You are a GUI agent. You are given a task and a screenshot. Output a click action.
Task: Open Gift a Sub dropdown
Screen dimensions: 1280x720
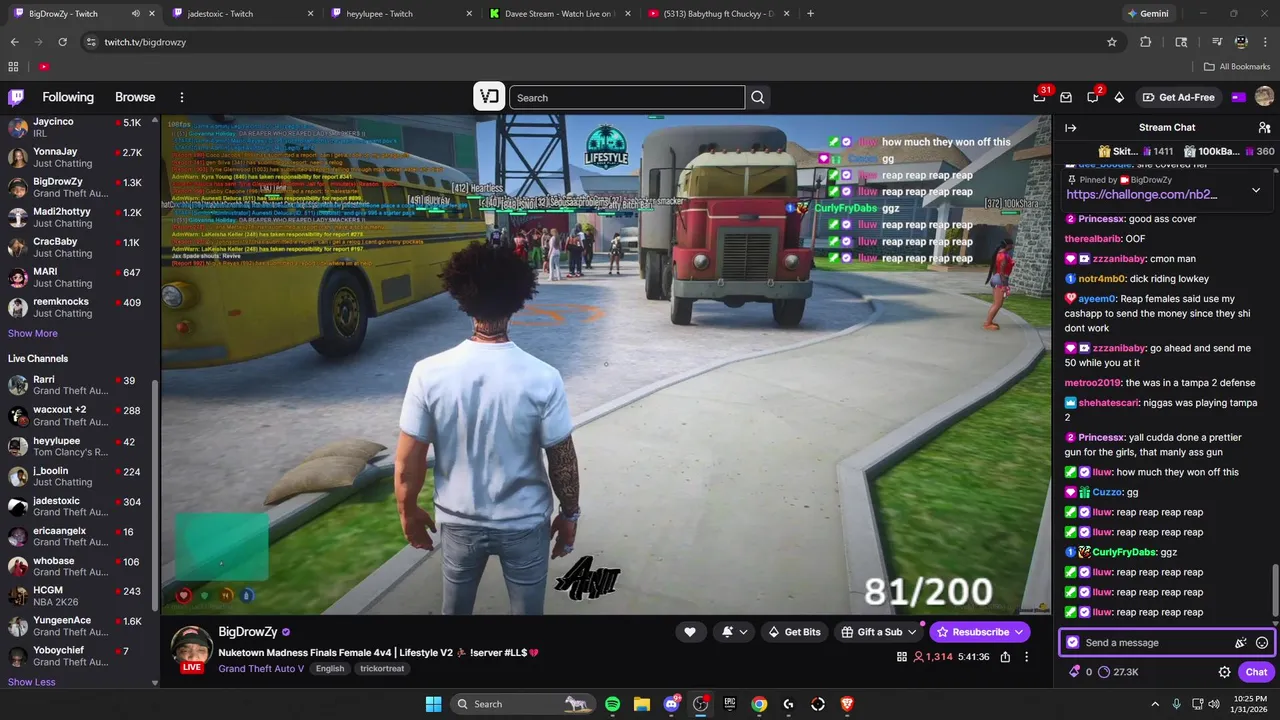pos(879,632)
